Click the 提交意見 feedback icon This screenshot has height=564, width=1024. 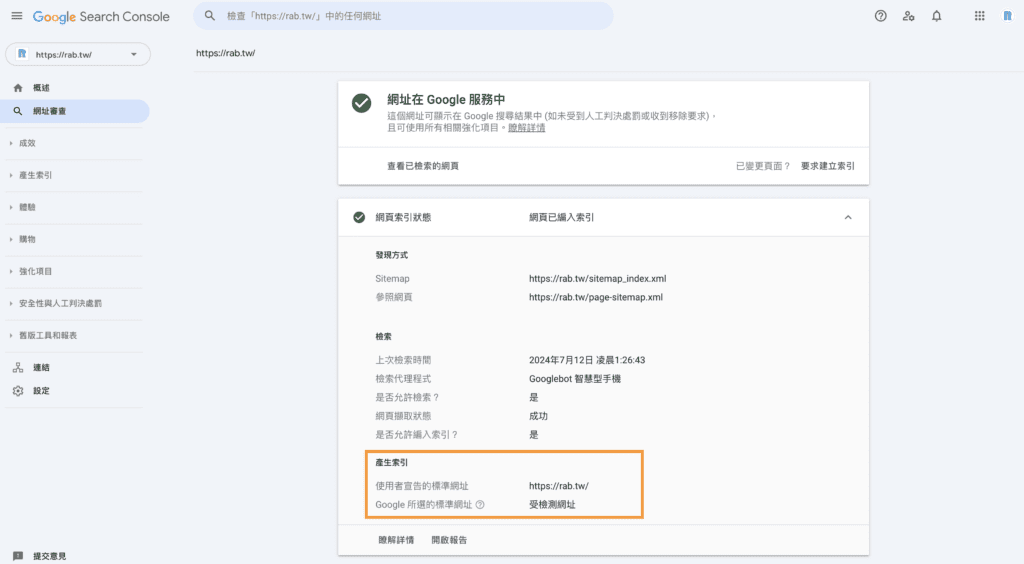18,556
